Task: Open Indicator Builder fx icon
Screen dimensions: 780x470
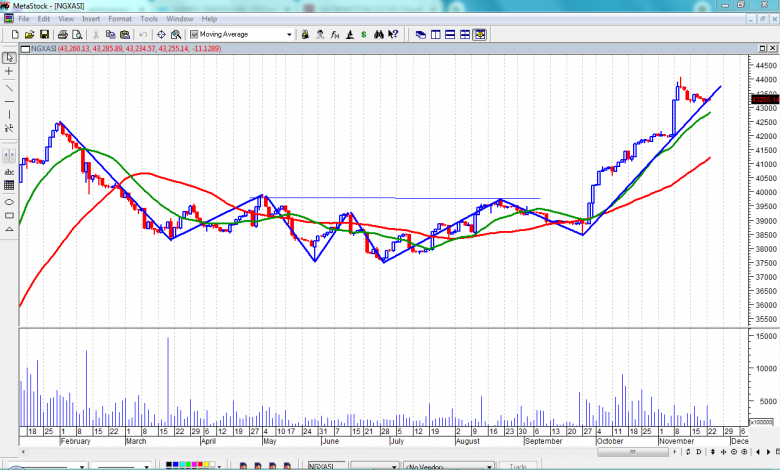Action: coord(335,34)
